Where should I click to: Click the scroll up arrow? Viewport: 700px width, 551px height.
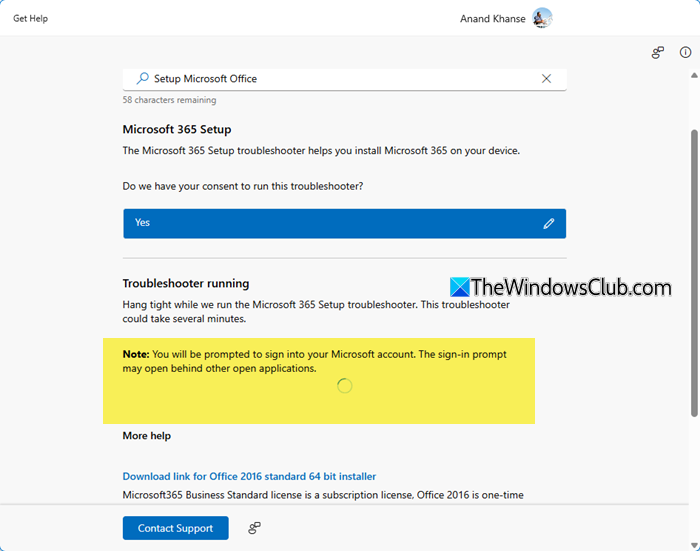(x=694, y=75)
